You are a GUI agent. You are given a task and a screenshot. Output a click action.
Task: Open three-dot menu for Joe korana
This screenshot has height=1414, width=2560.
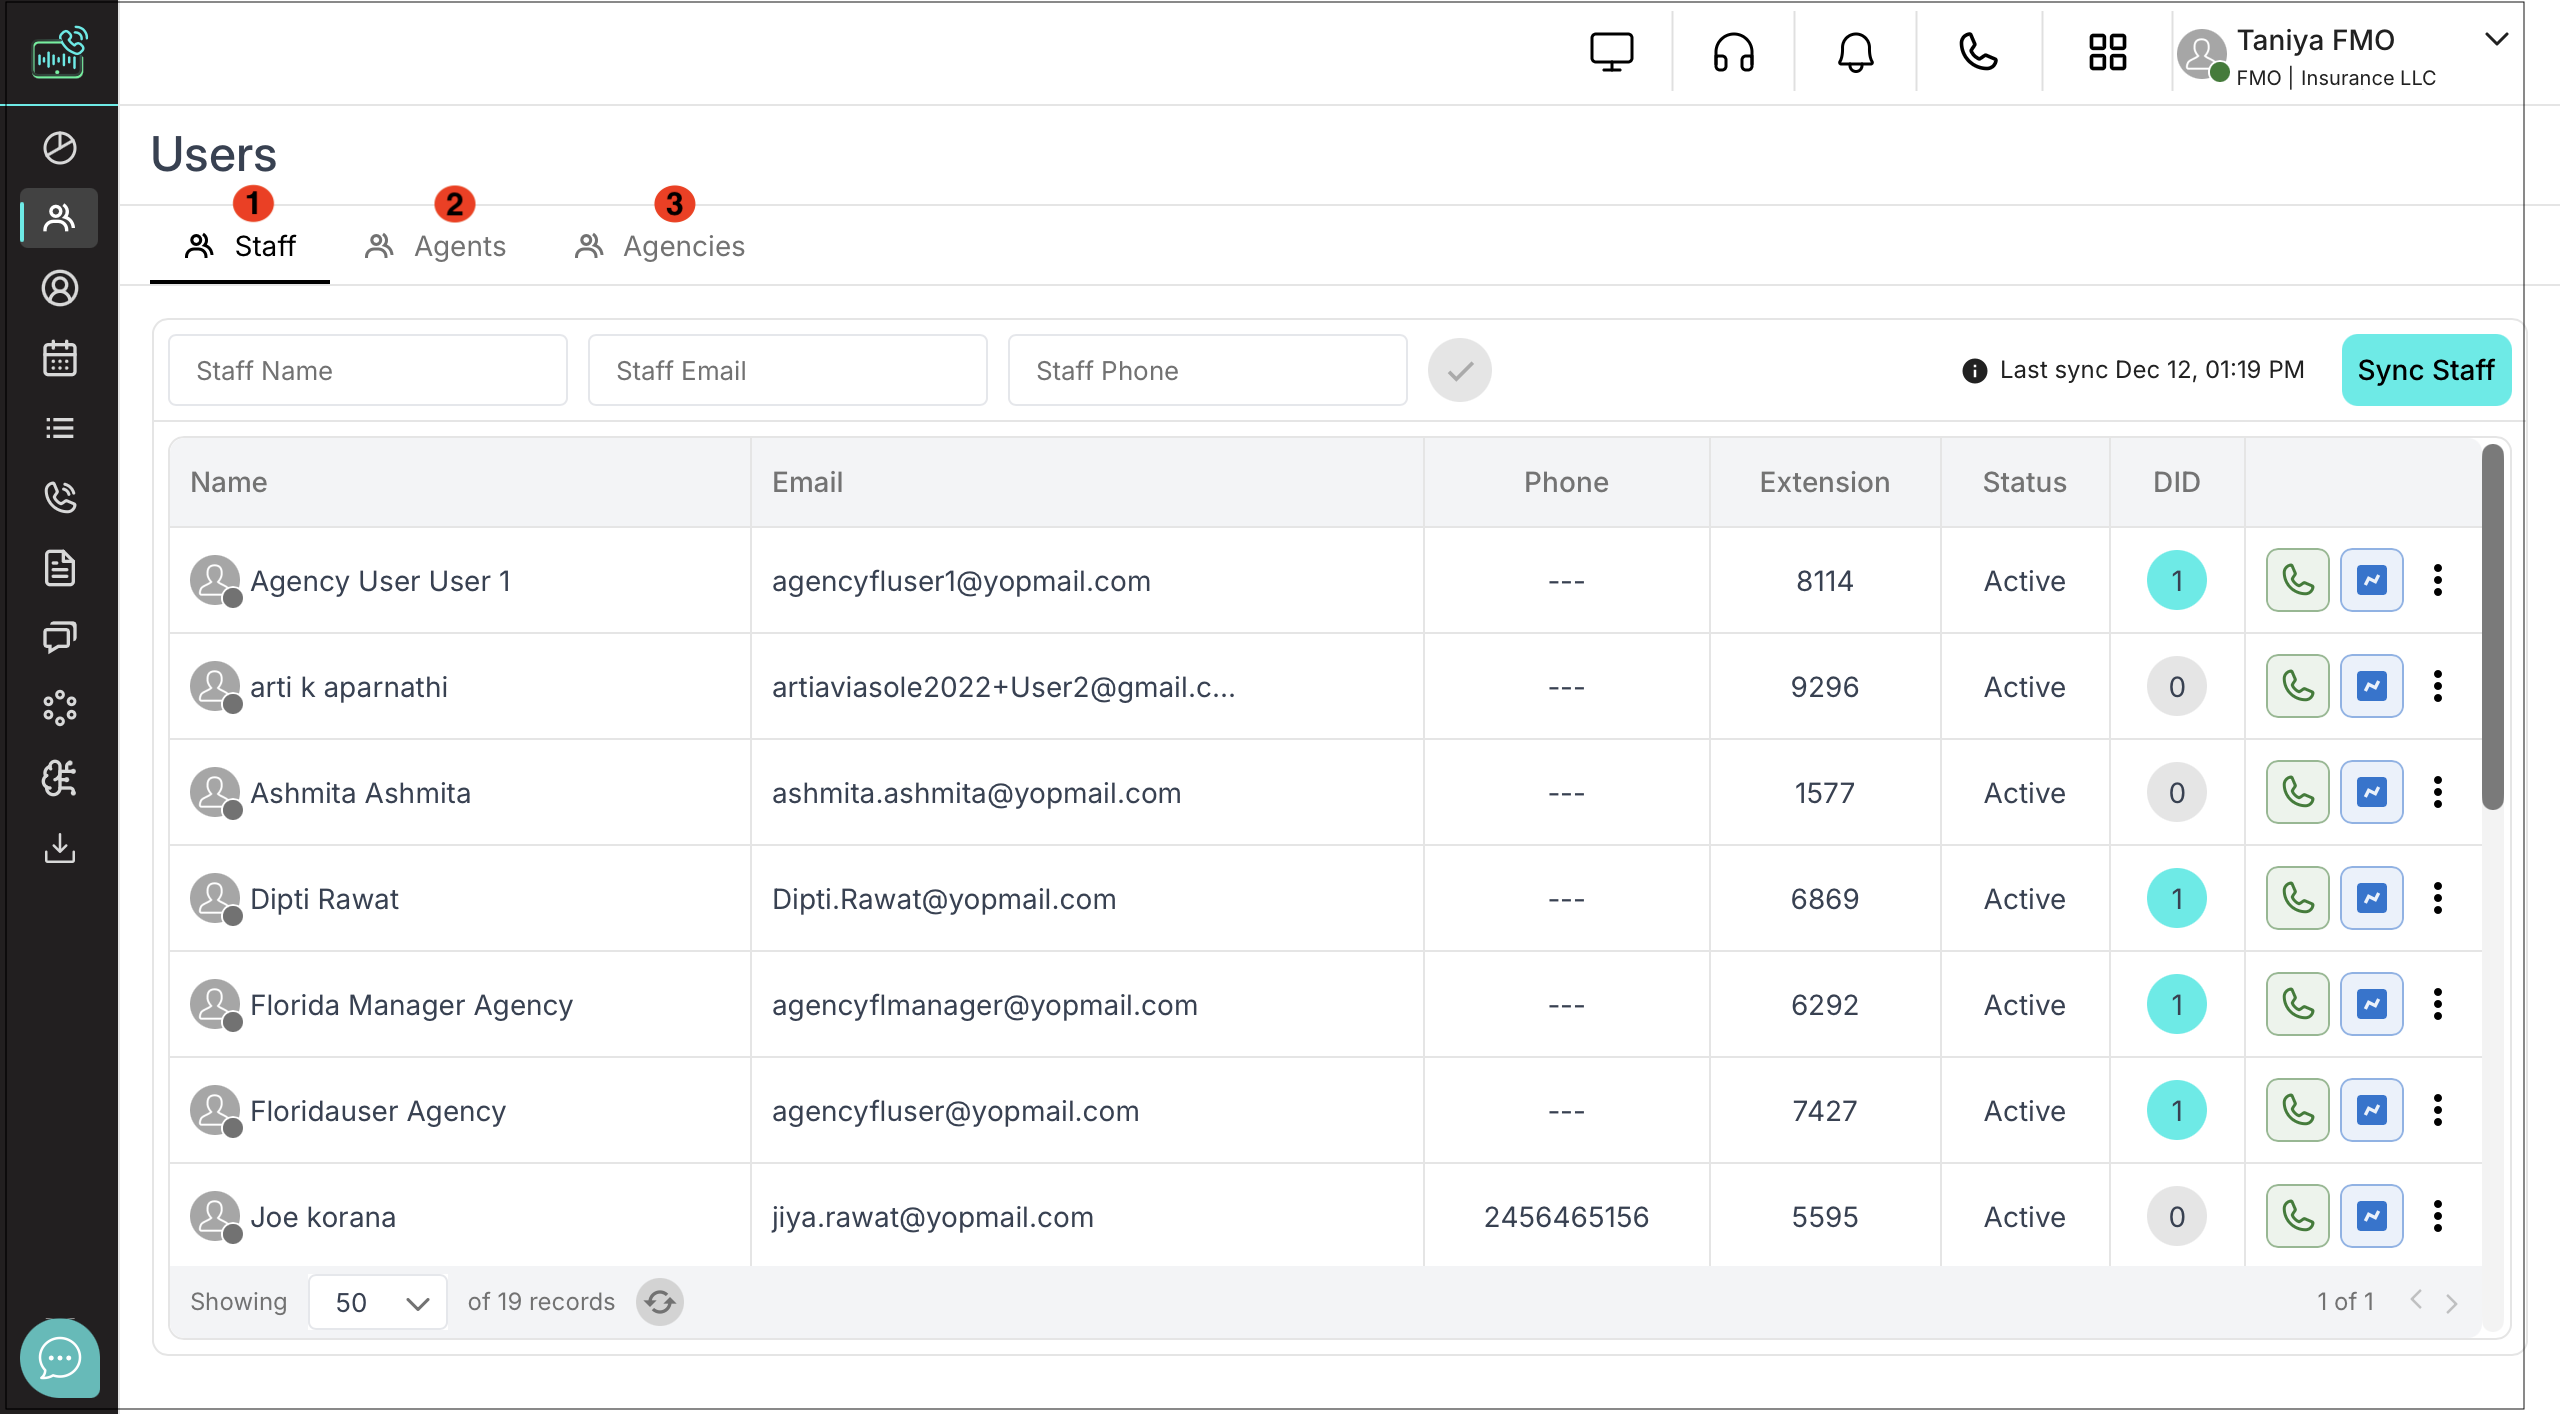click(x=2437, y=1216)
